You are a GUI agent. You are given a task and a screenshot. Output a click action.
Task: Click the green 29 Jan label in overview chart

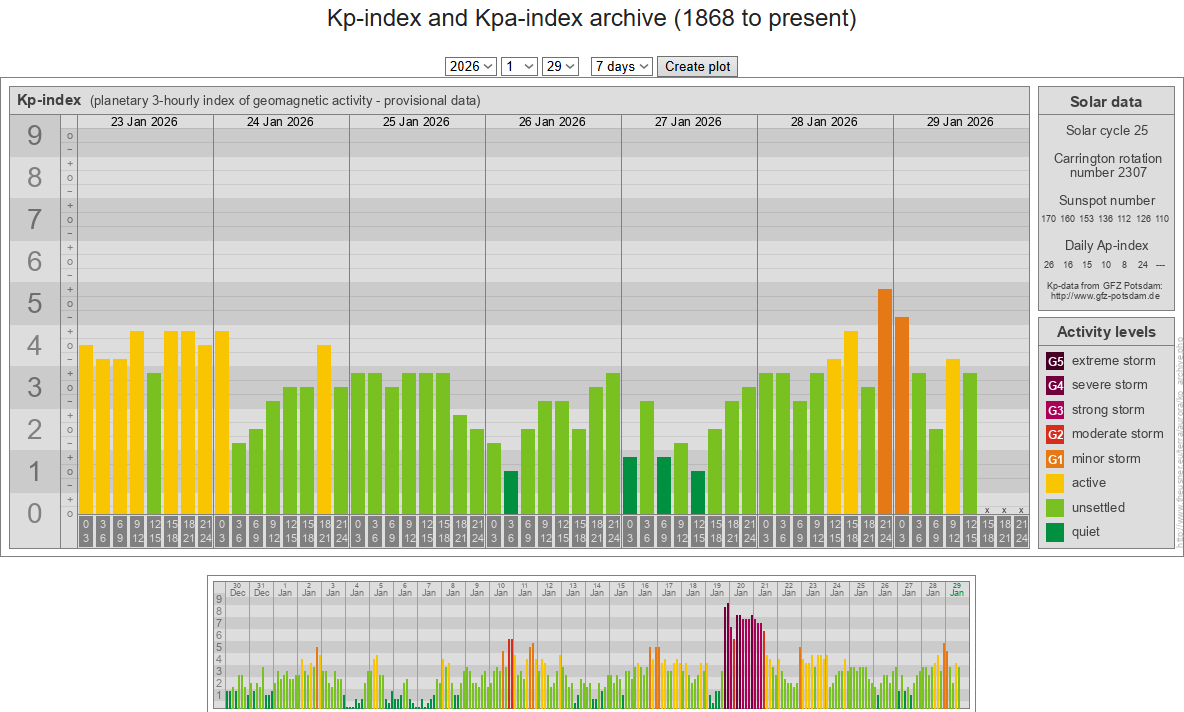click(957, 590)
